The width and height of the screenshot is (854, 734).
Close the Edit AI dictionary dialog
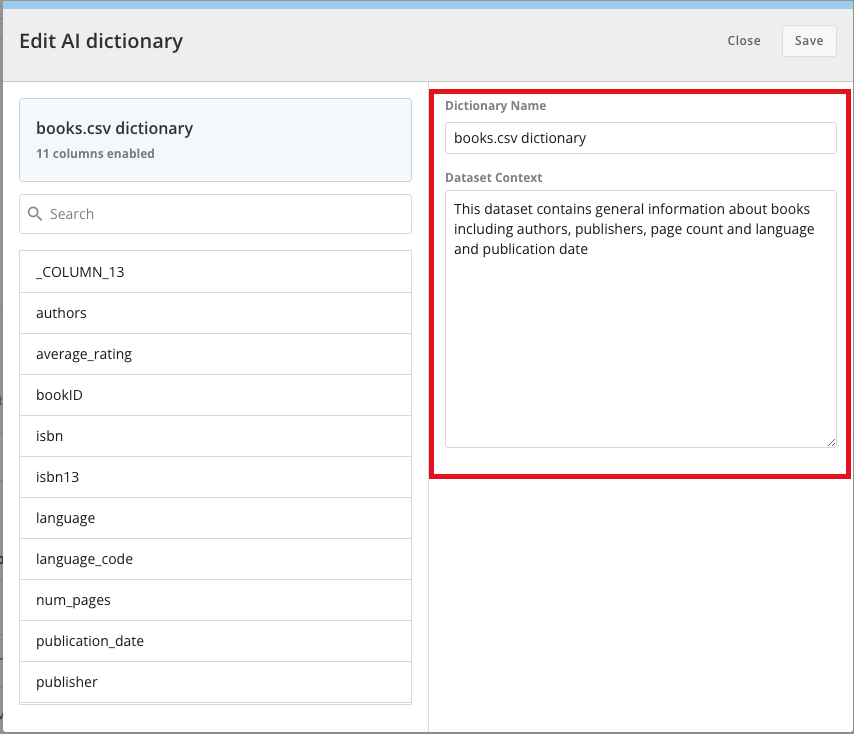point(743,41)
